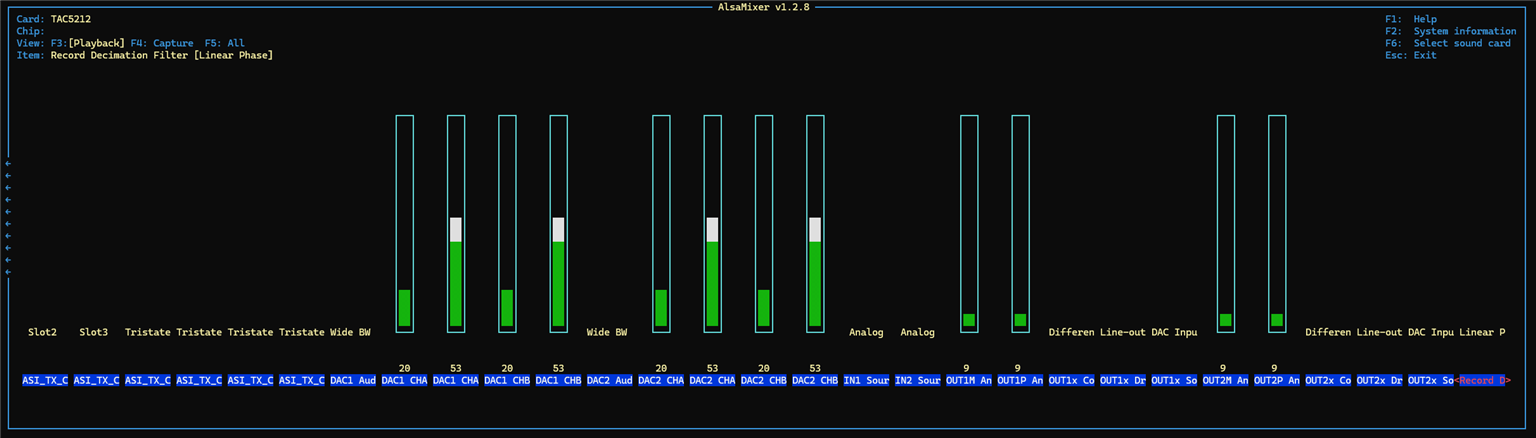This screenshot has width=1536, height=438.
Task: Select the DAC1 Aud control label
Action: [x=353, y=380]
